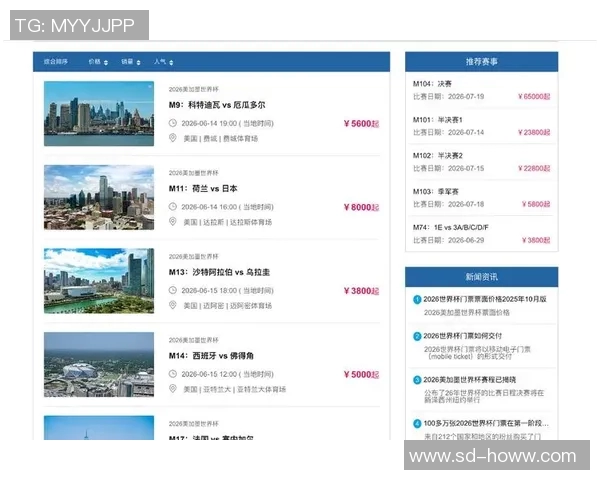Click the location pin icon for M14
The width and height of the screenshot is (600, 480).
click(x=173, y=389)
